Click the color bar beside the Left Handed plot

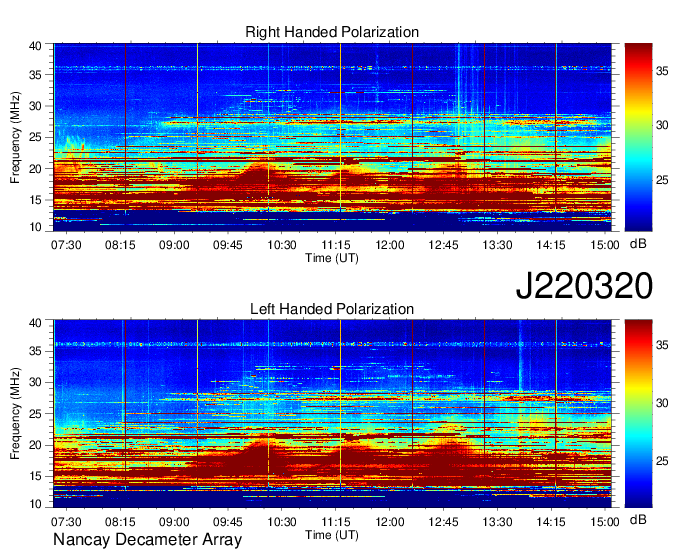pos(638,414)
